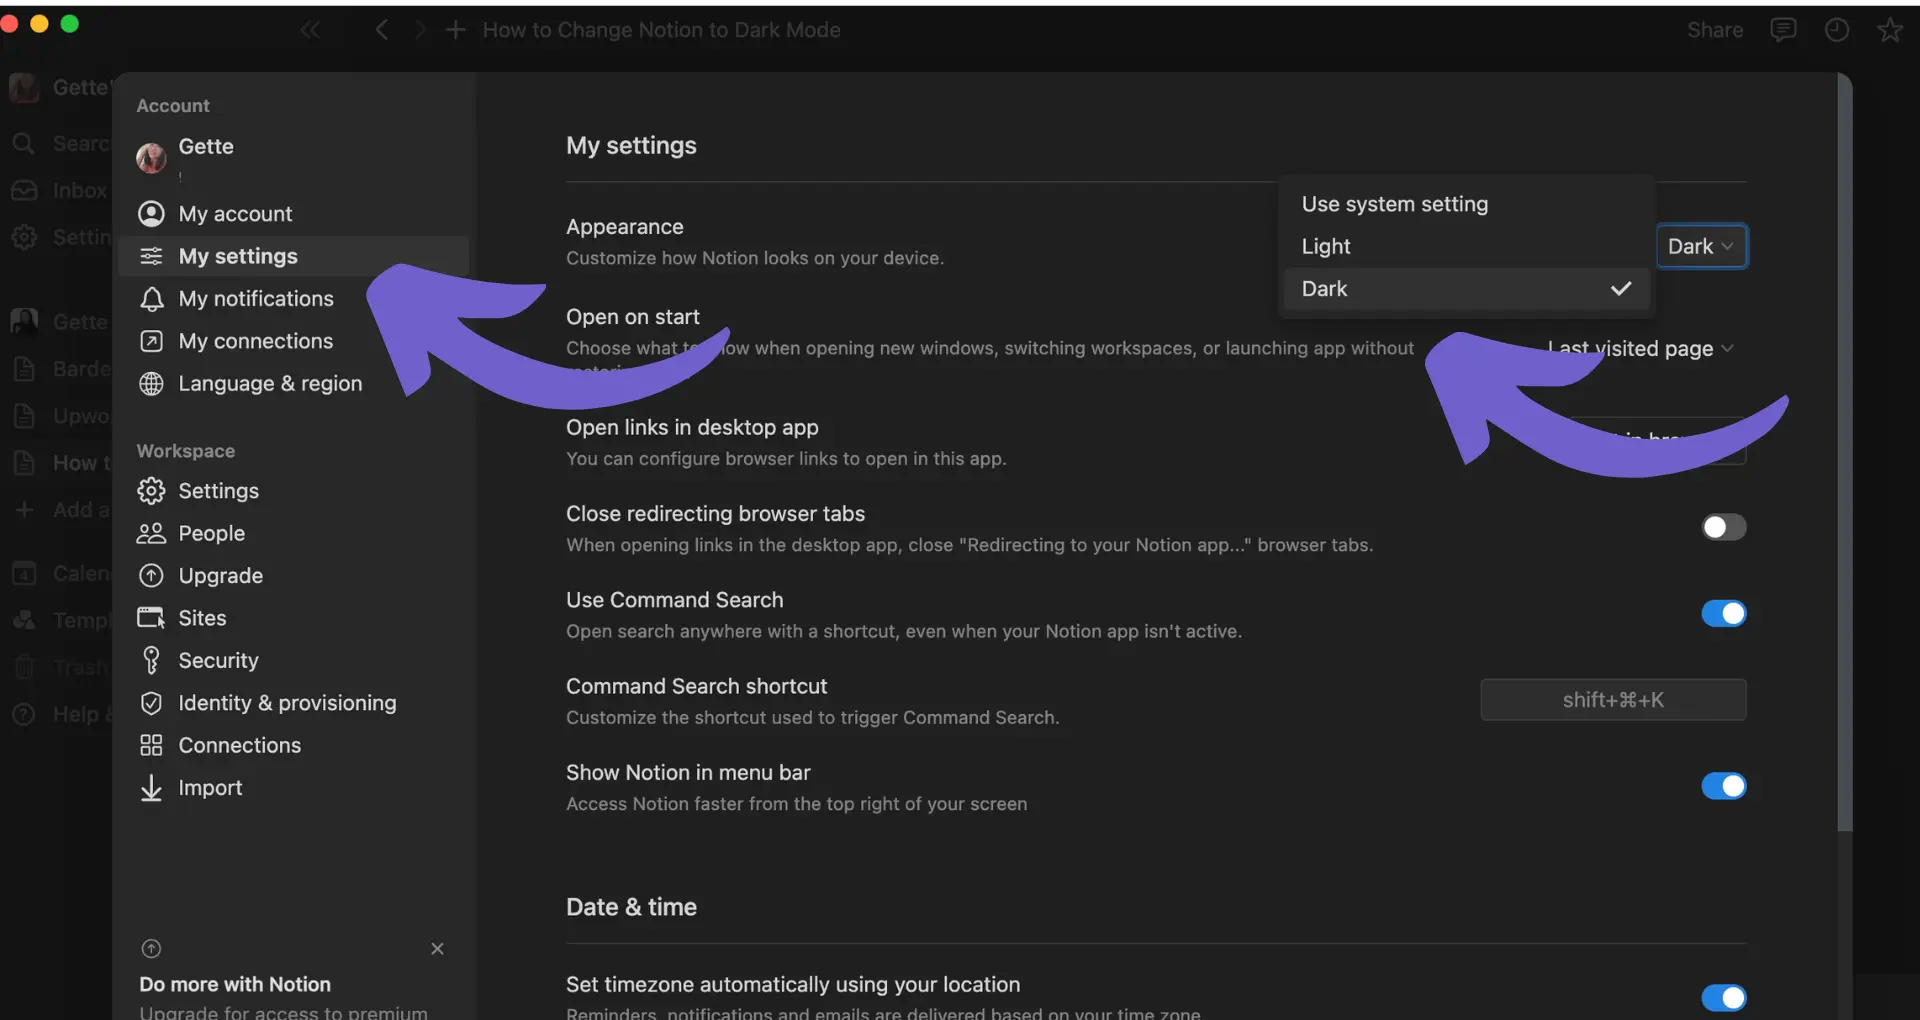Click the Calendar icon in background sidebar

click(x=24, y=573)
